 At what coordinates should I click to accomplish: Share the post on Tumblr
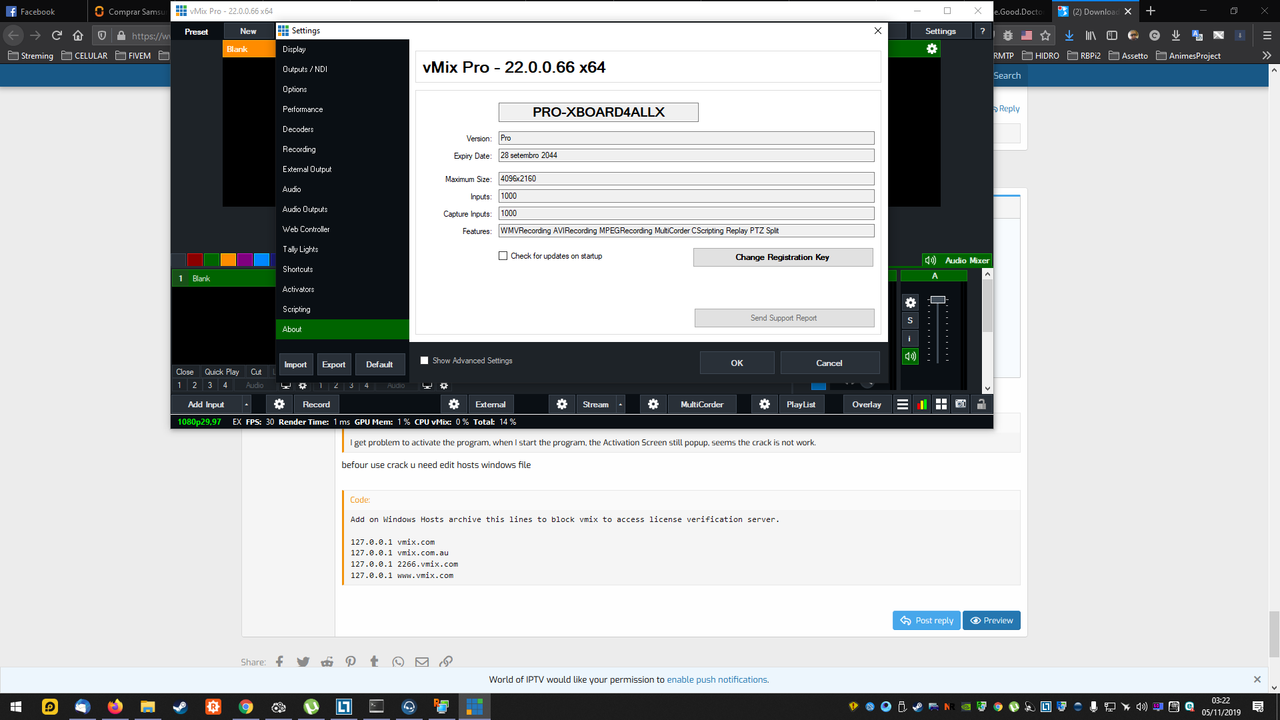coord(374,662)
